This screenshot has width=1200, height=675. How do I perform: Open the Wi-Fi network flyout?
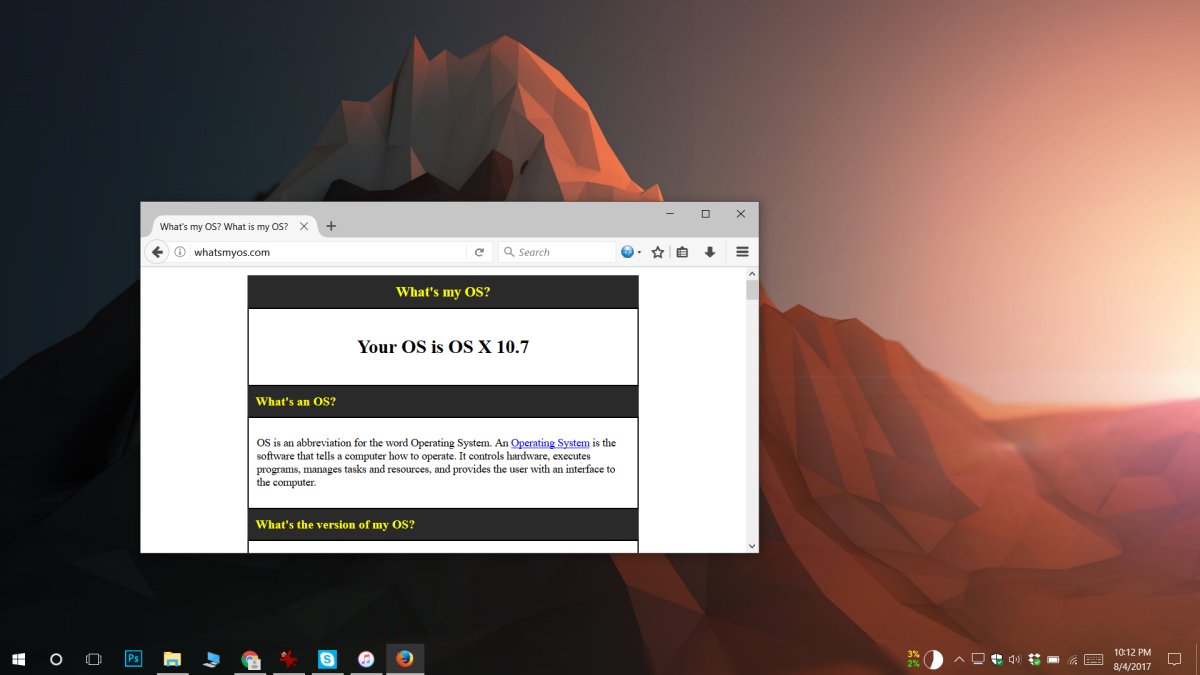point(1072,659)
